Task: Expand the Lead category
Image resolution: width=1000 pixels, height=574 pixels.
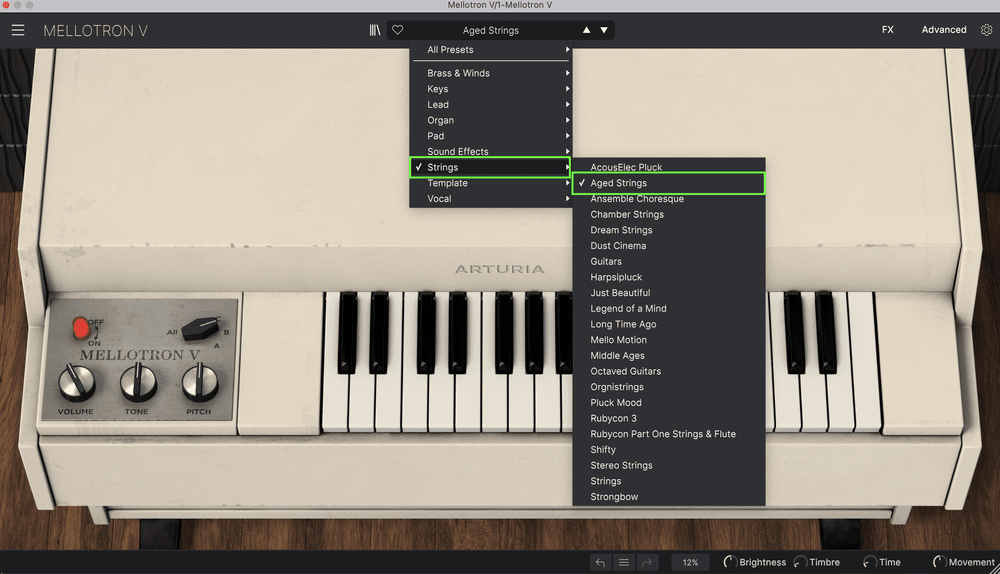Action: tap(490, 105)
